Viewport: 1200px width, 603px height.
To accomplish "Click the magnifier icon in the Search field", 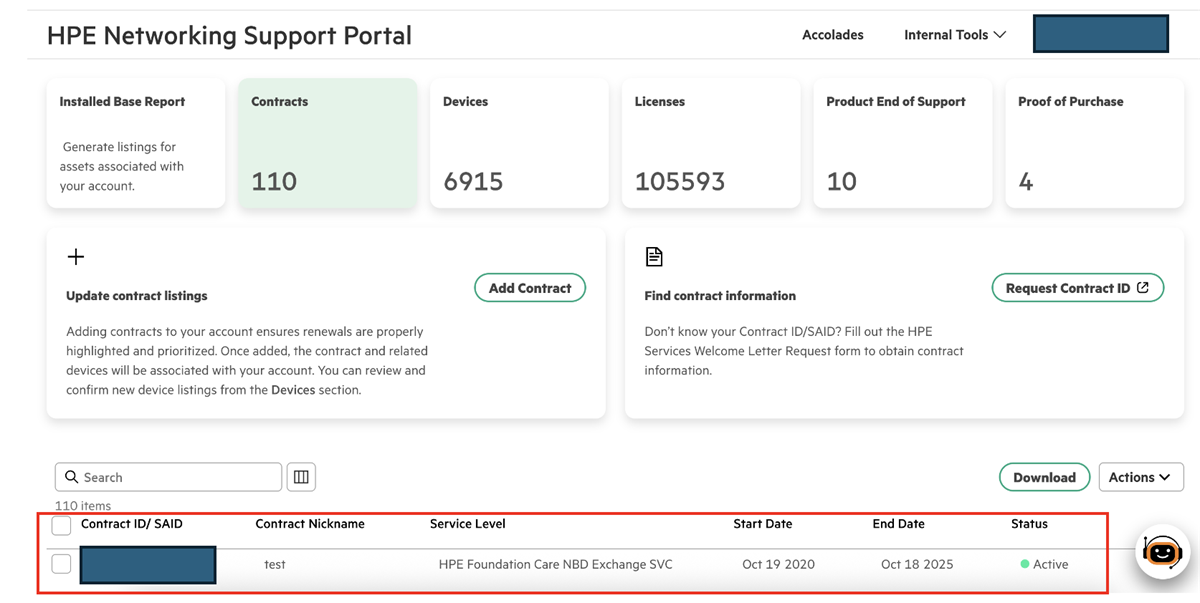I will (x=71, y=477).
